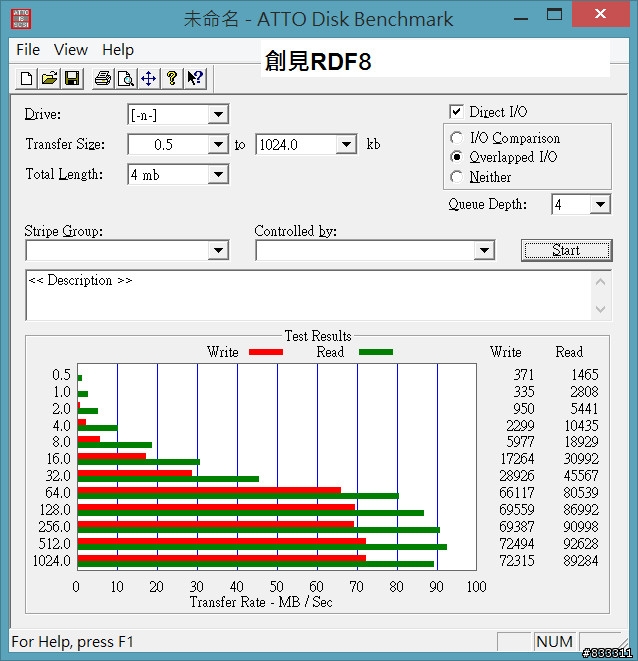This screenshot has width=638, height=661.
Task: Click the Description scrollbar up arrow
Action: [601, 282]
